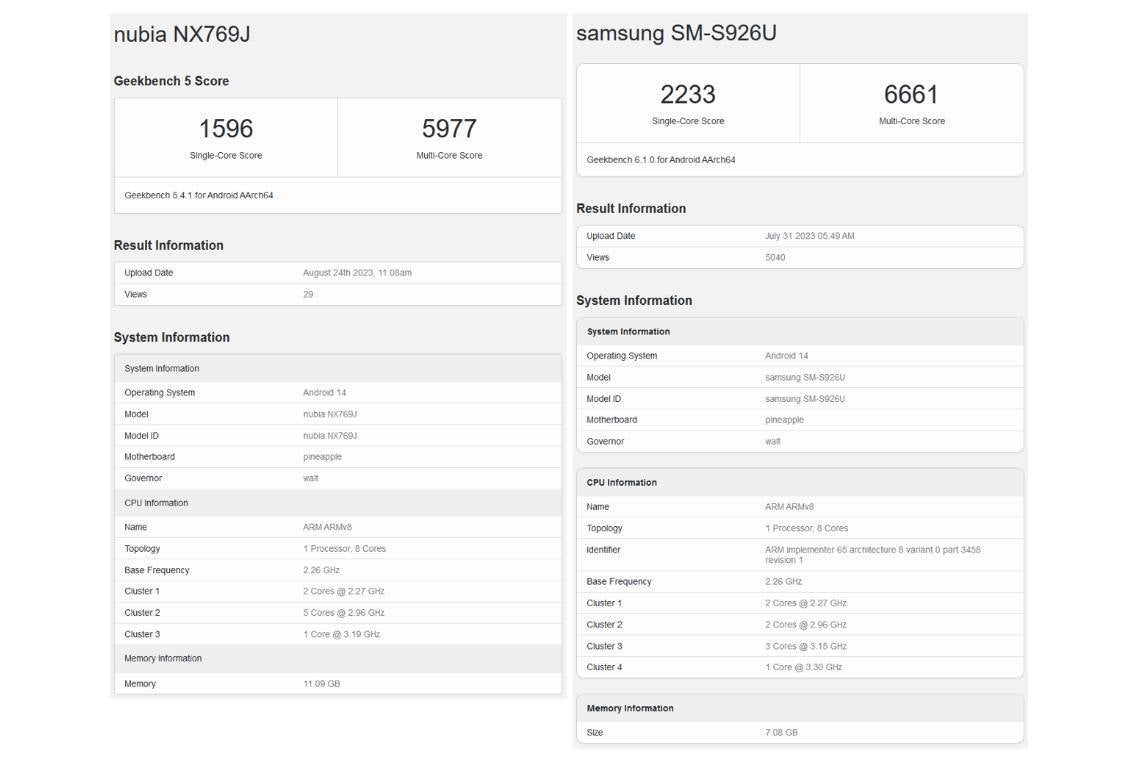The height and width of the screenshot is (760, 1140).
Task: Click samsung Topology 1 Processor, 8 Cores
Action: pos(806,528)
